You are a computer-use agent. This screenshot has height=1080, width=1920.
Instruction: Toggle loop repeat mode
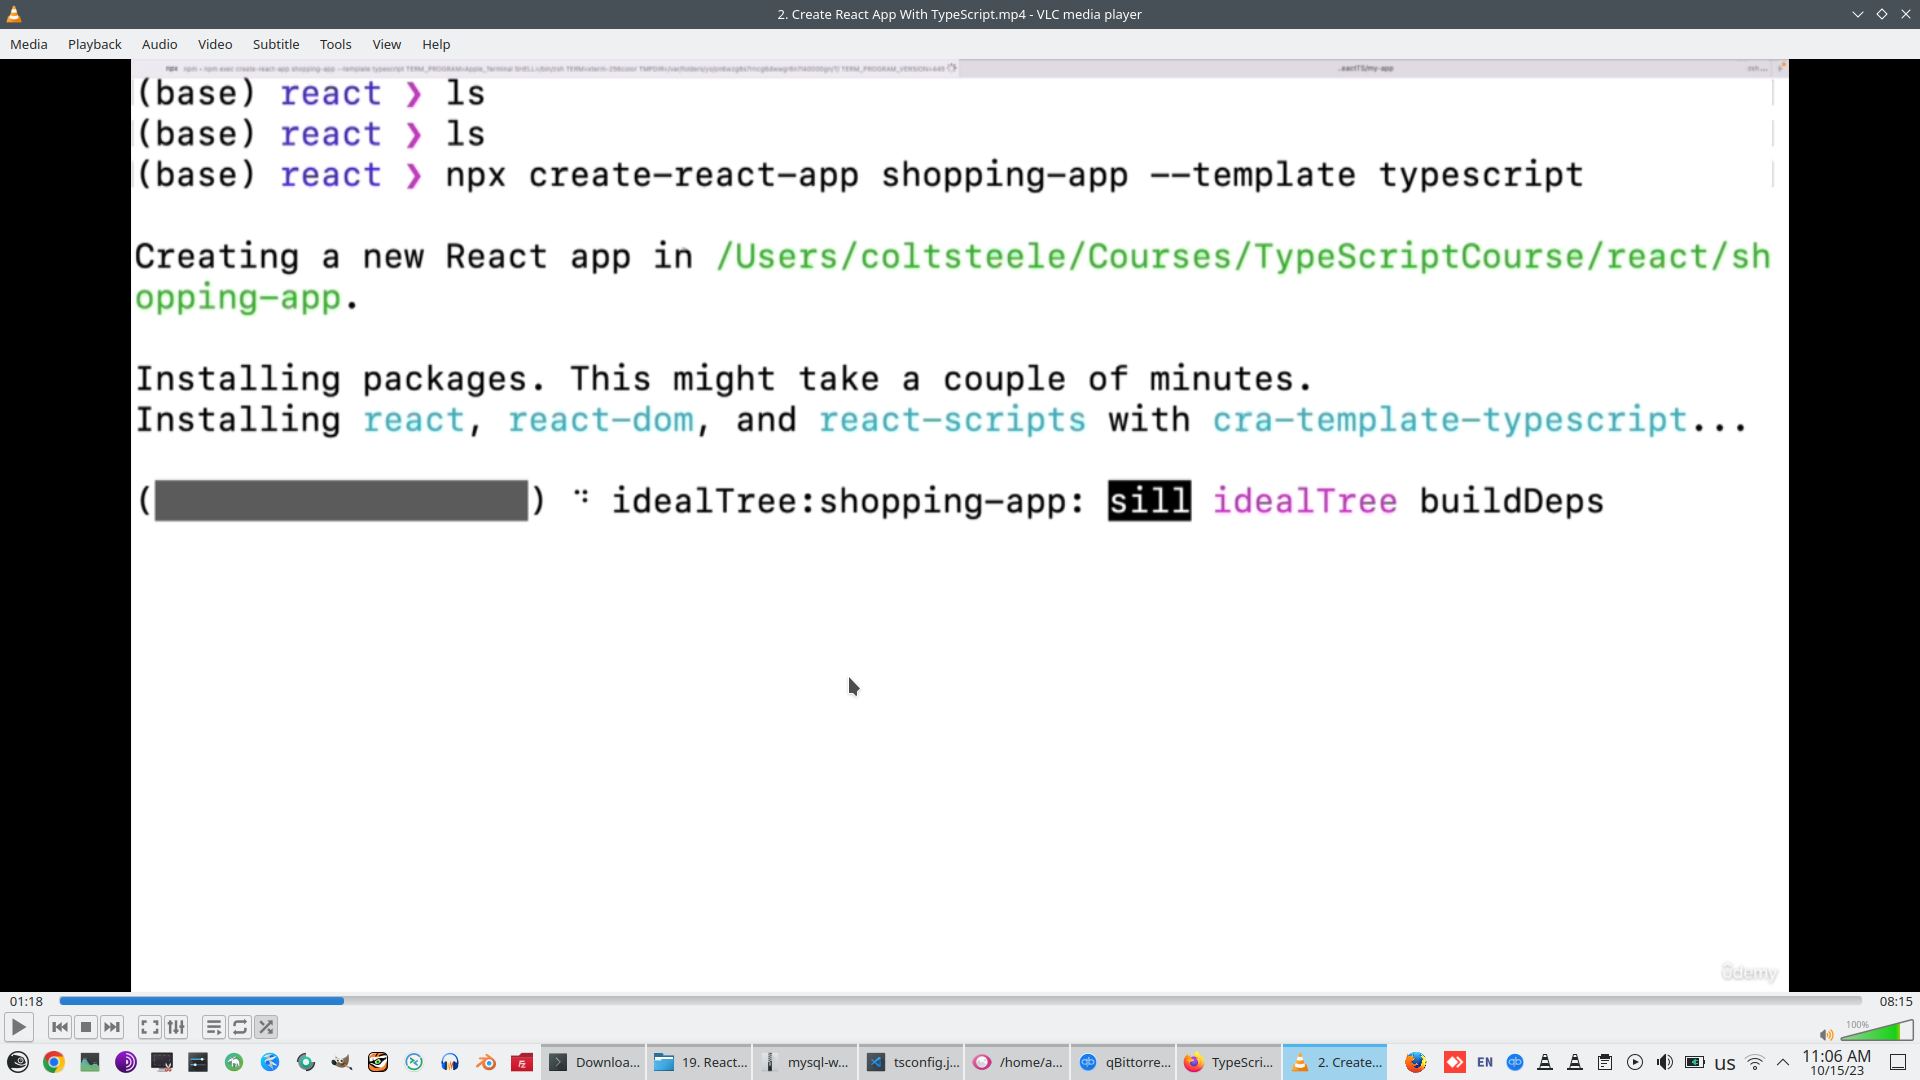(x=240, y=1027)
